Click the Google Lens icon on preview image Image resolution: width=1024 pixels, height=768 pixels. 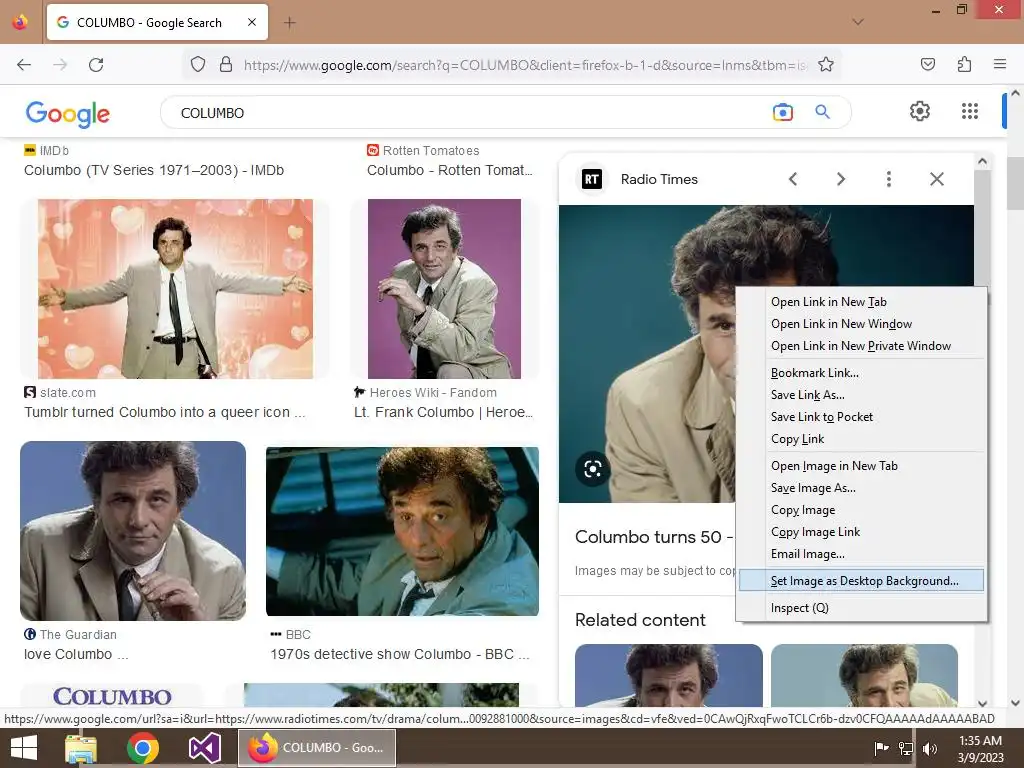click(592, 469)
